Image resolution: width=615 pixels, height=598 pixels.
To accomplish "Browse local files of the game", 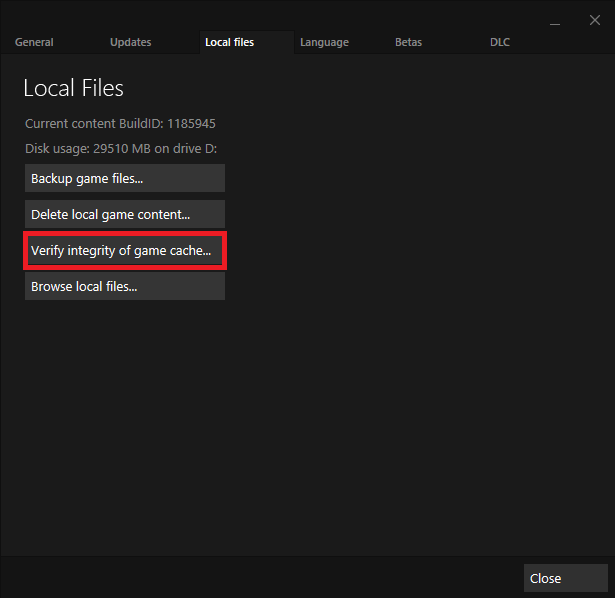I will (125, 286).
